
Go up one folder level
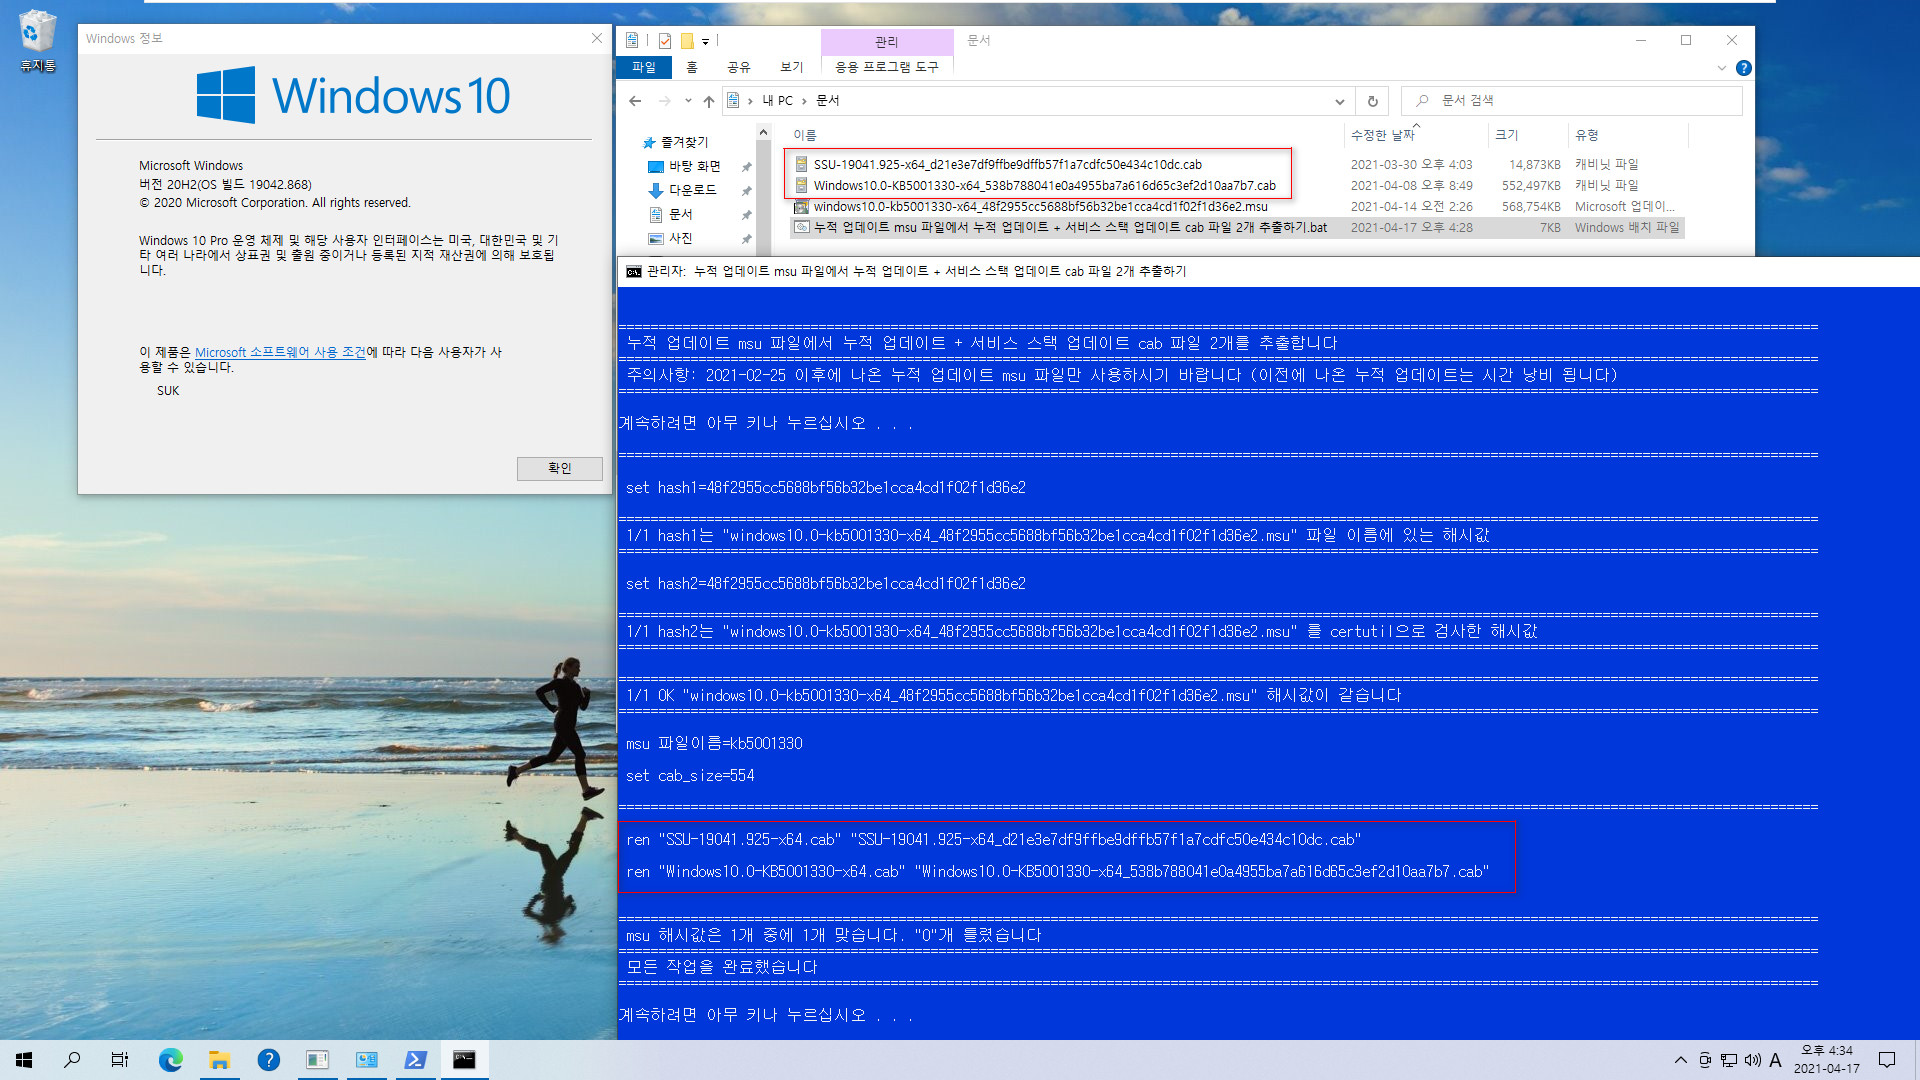point(709,101)
